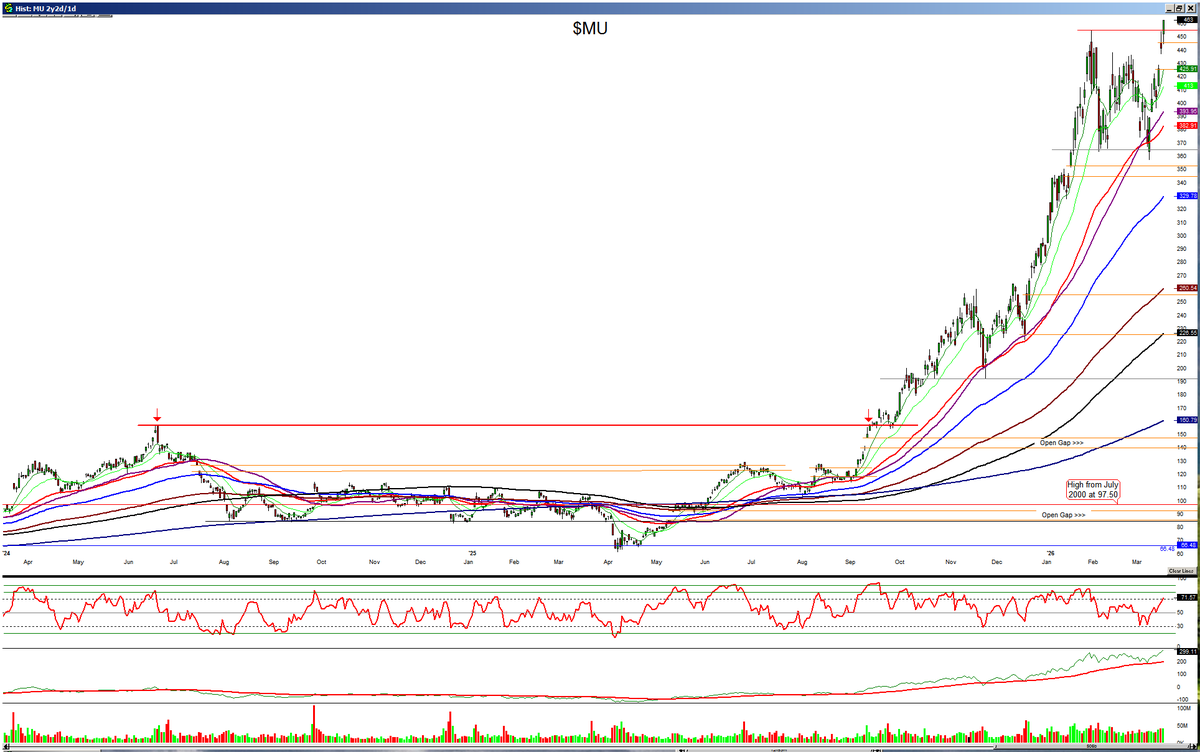Click the 298.11 indicator value label
The height and width of the screenshot is (752, 1200).
[1186, 651]
